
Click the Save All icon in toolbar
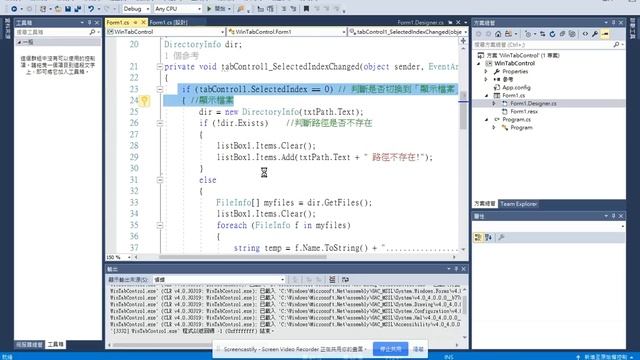click(78, 9)
